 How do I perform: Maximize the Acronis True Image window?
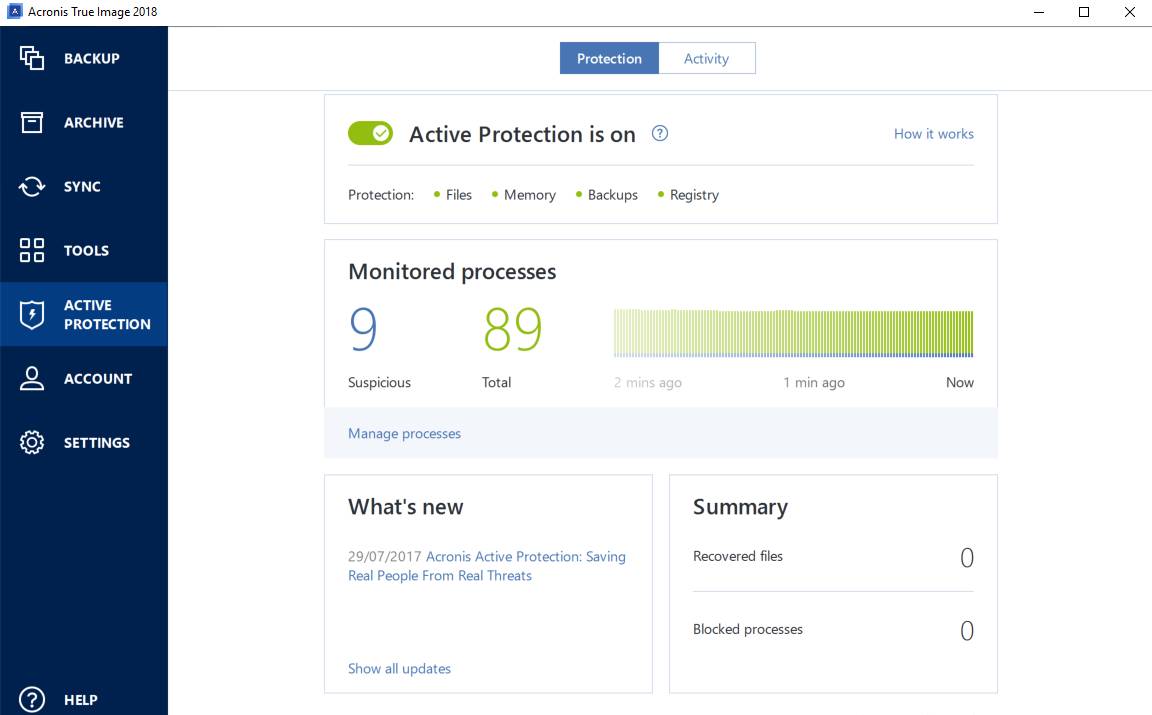coord(1084,12)
